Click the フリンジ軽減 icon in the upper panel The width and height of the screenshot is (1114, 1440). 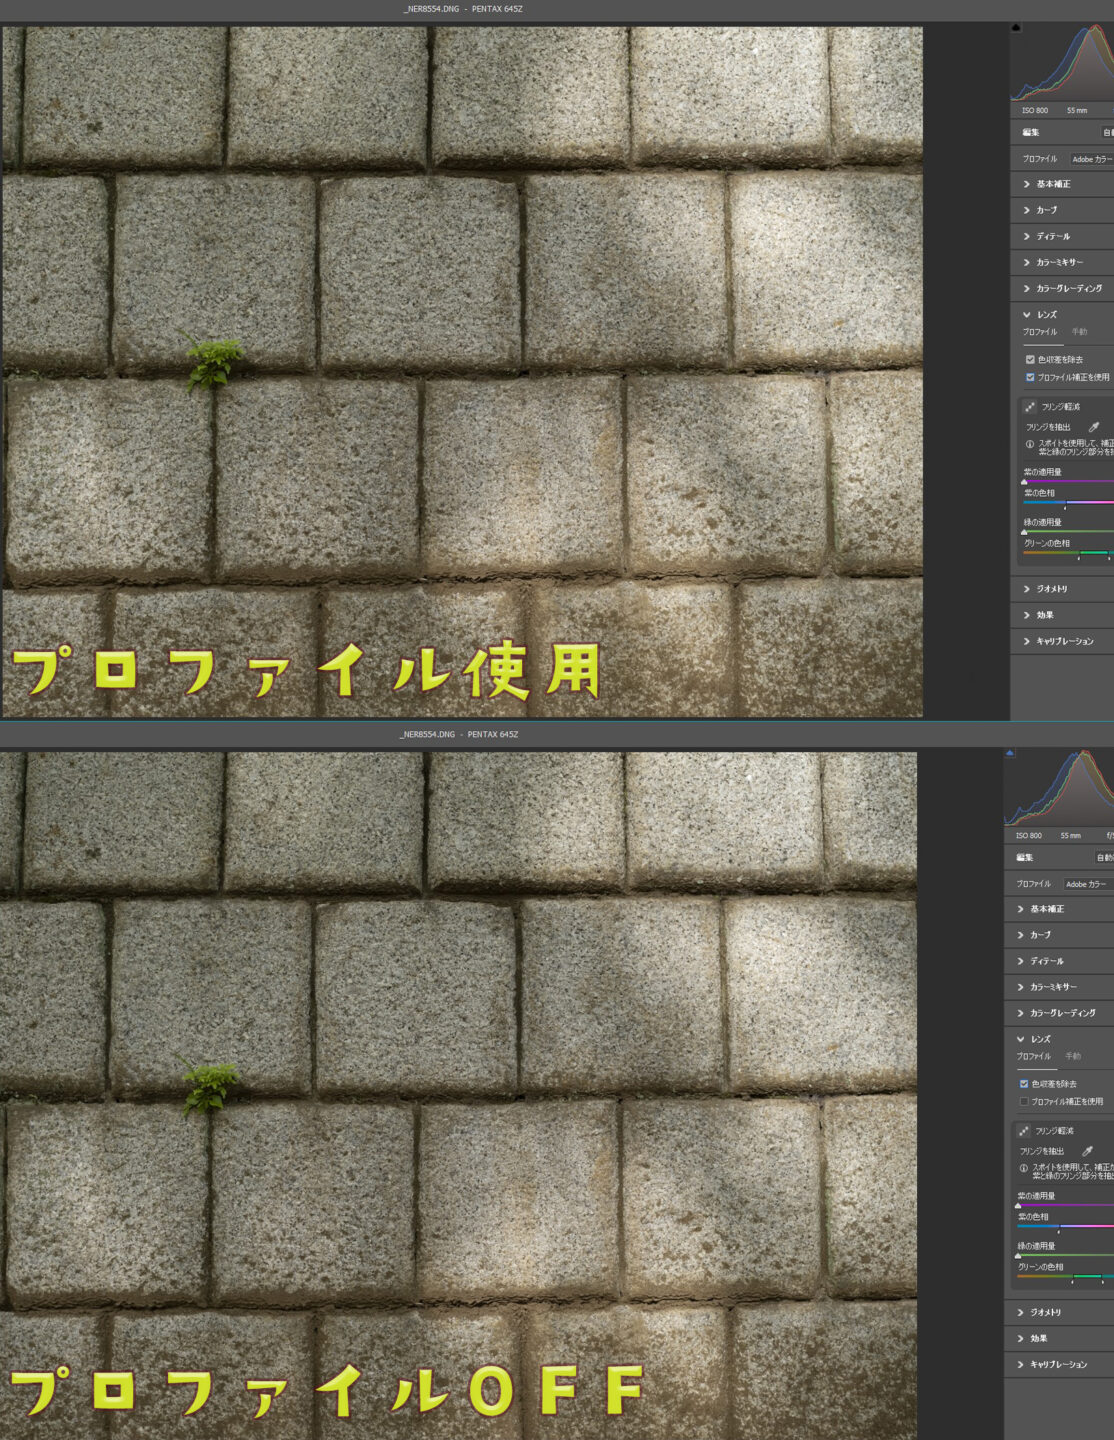1029,407
